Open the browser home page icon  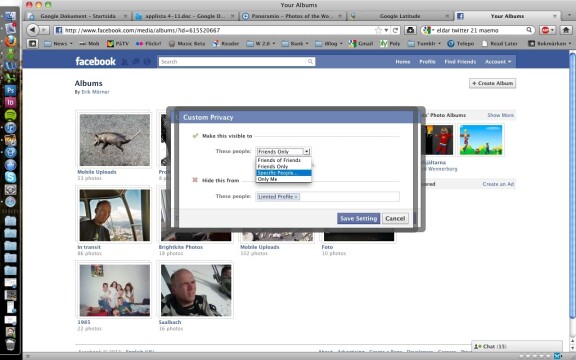coord(566,30)
